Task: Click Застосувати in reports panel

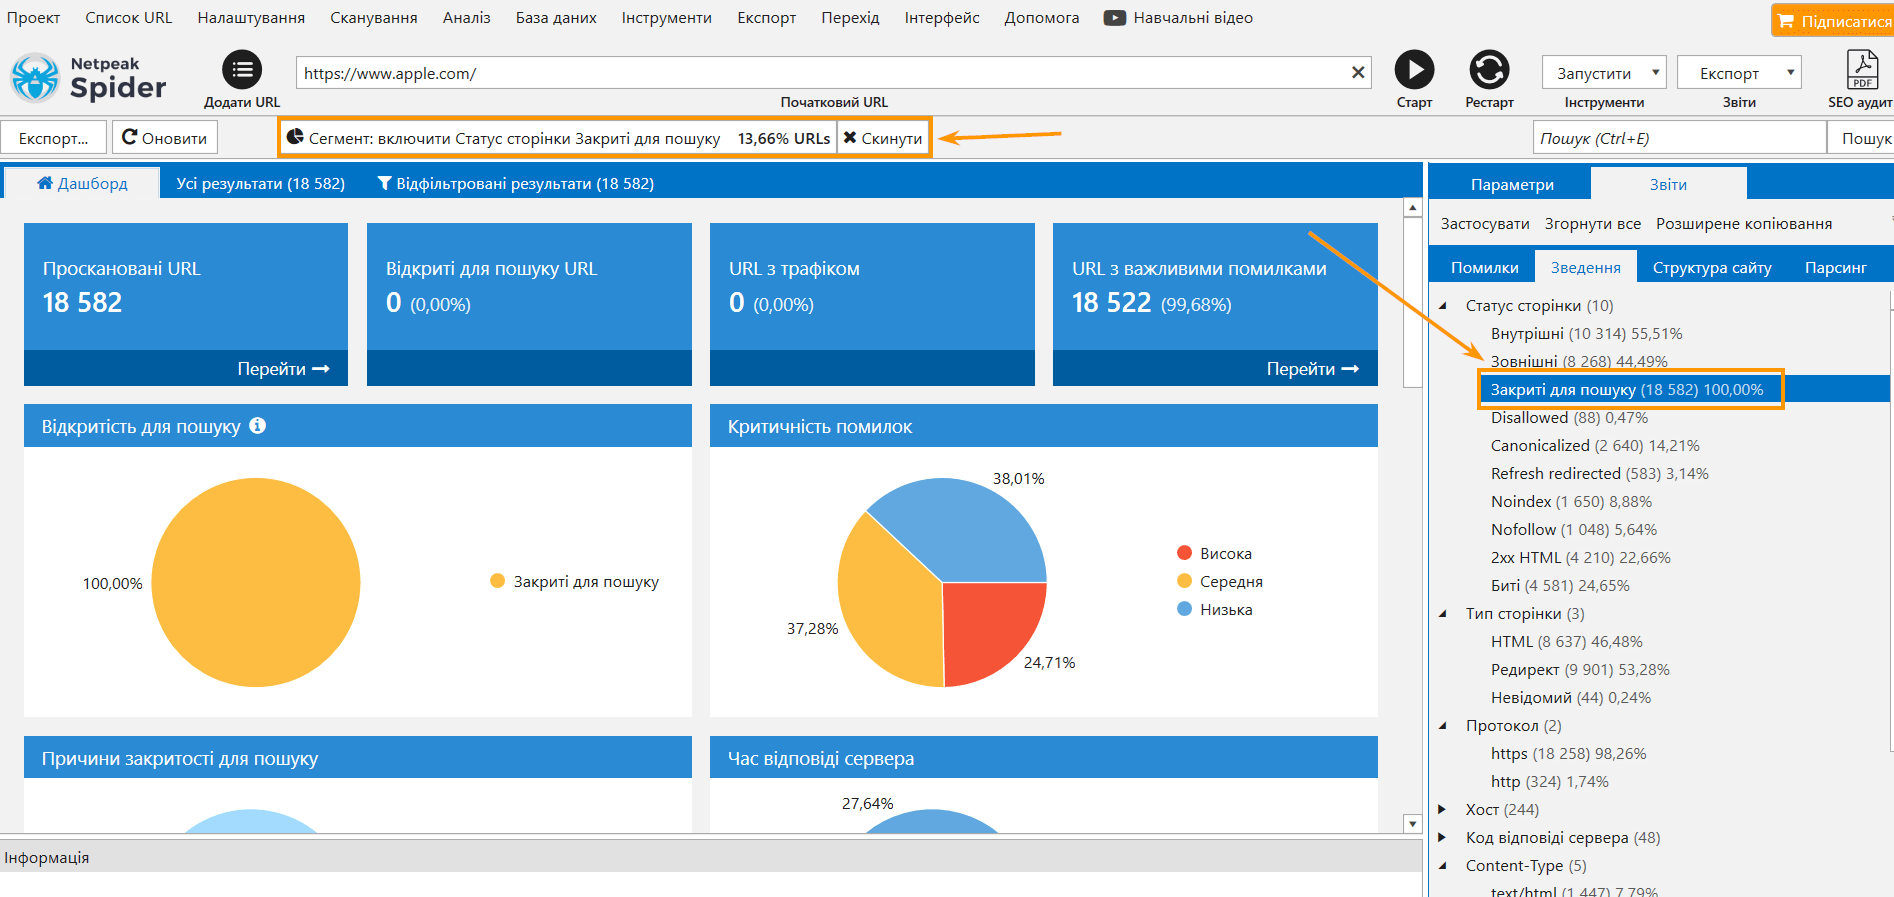Action: click(1485, 224)
